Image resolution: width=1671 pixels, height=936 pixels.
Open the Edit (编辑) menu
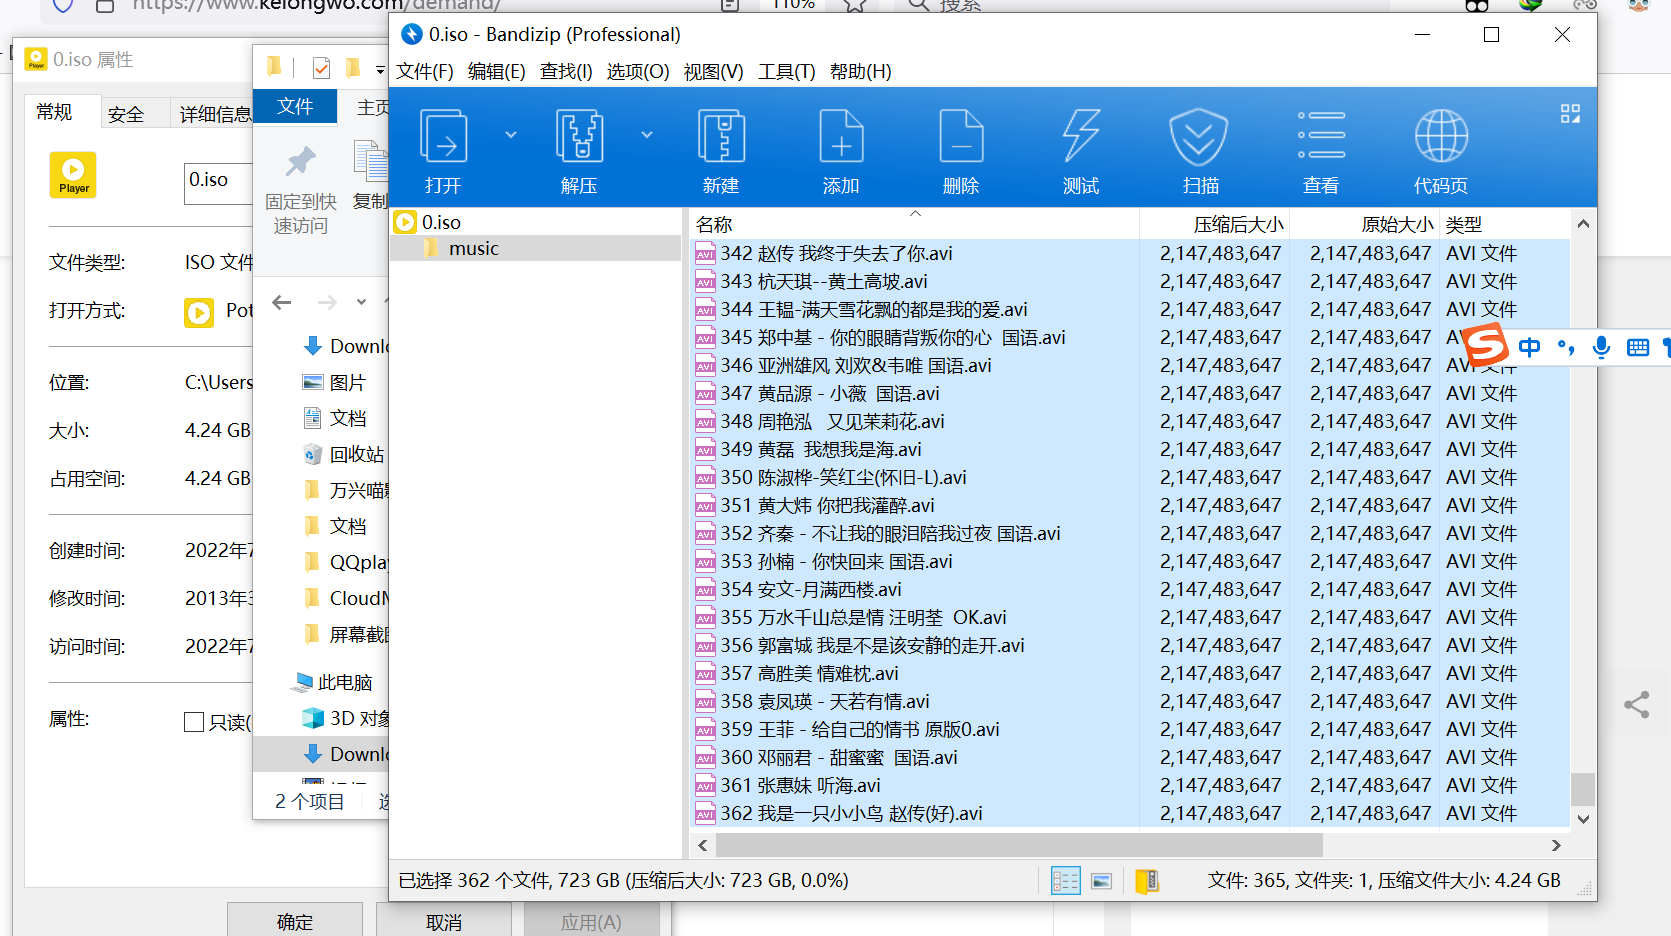coord(497,71)
